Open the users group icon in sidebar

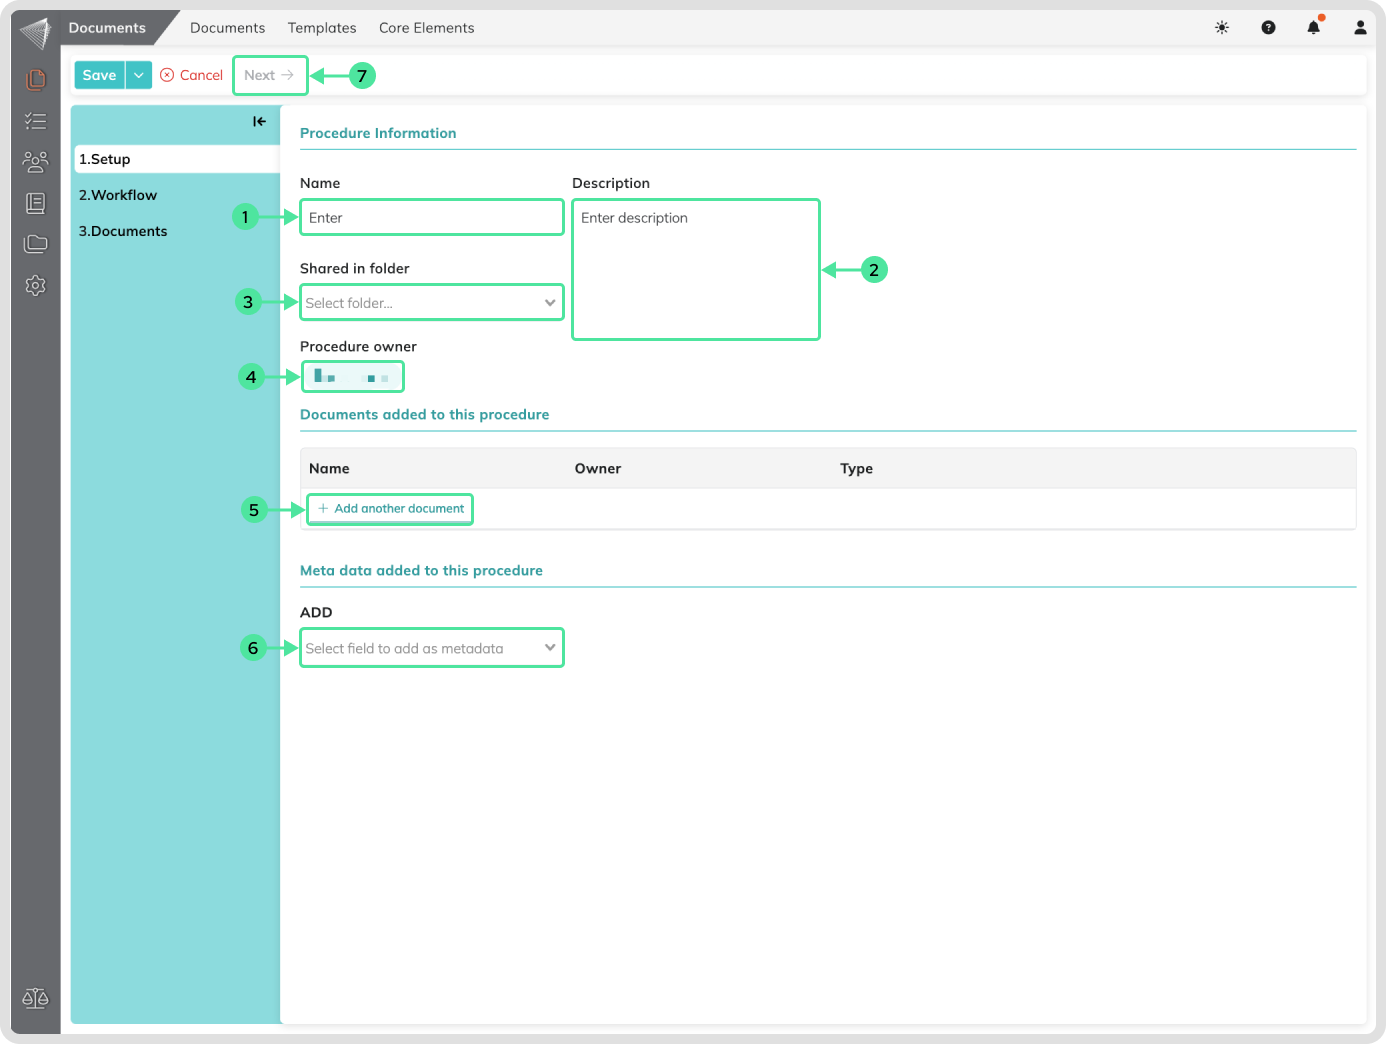click(x=36, y=161)
